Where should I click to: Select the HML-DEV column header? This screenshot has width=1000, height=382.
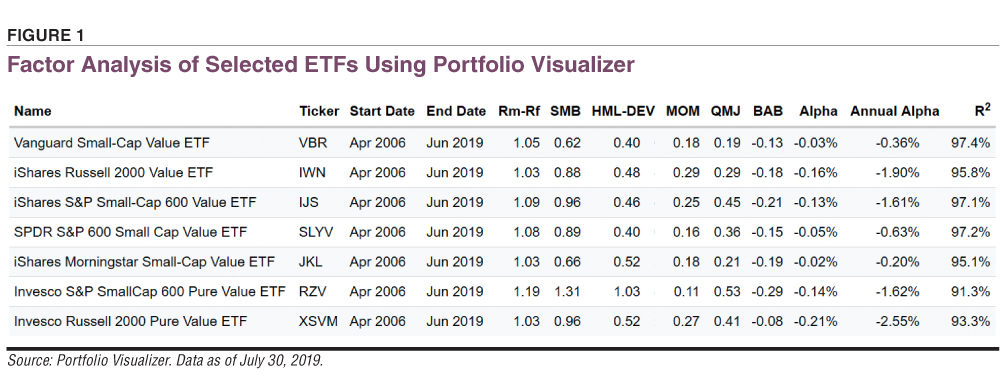point(623,112)
